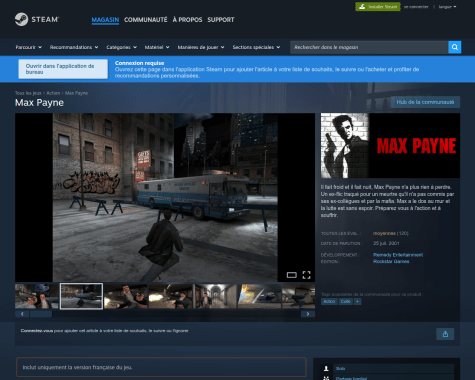Click the thumbnail strip scrollbar handle
Image resolution: width=475 pixels, height=380 pixels.
(x=41, y=314)
